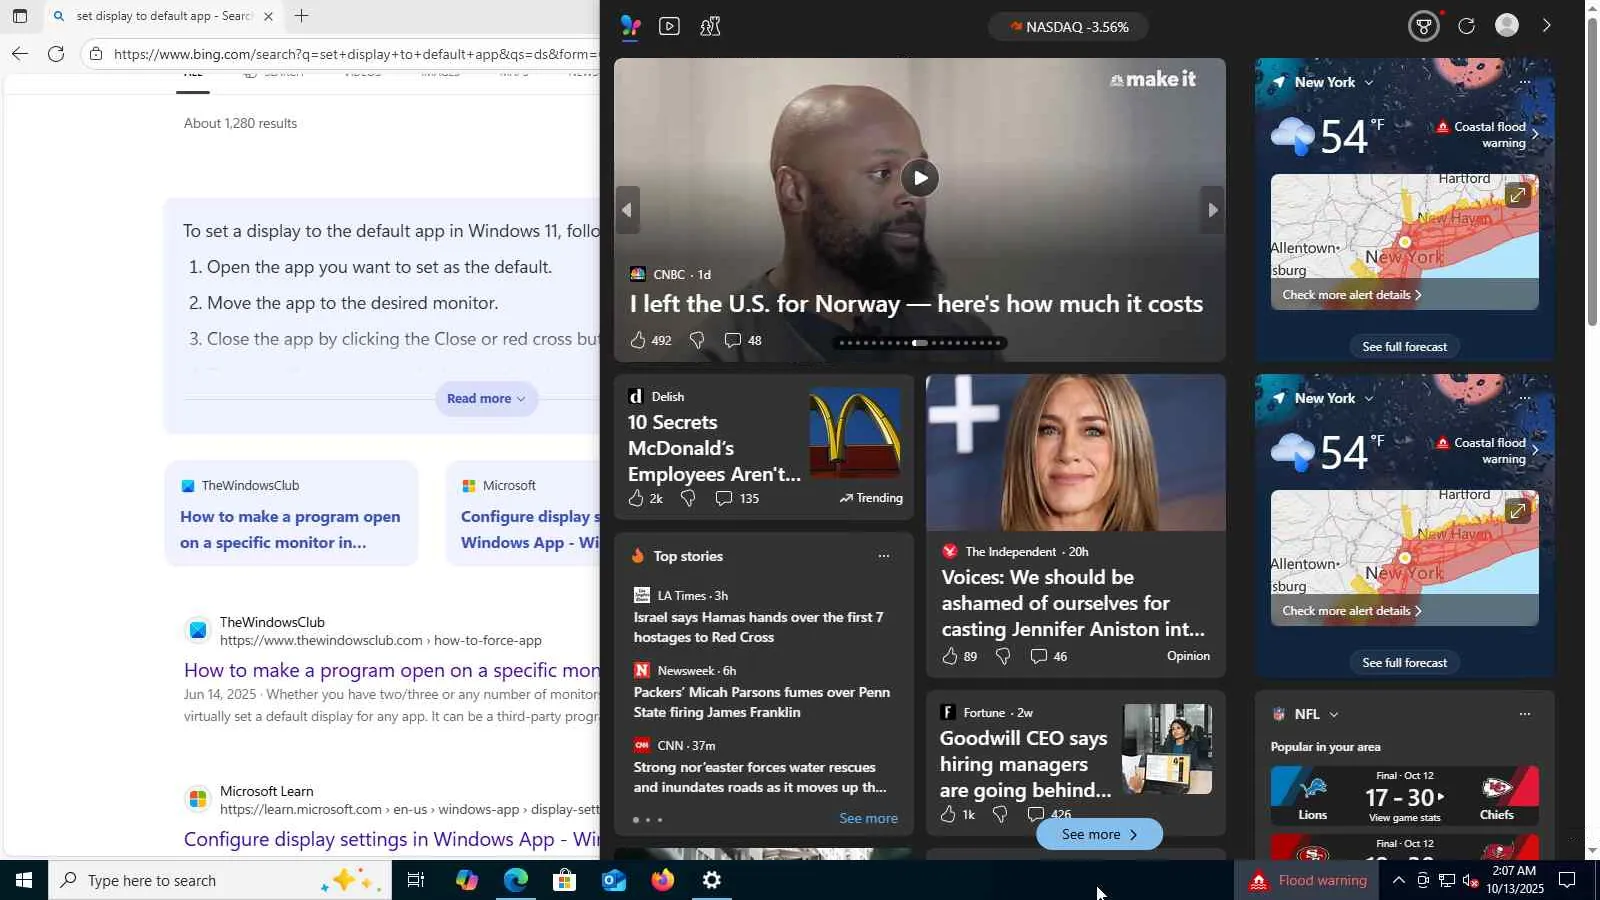Expand Read more in Bing answer
This screenshot has height=900, width=1600.
tap(486, 398)
